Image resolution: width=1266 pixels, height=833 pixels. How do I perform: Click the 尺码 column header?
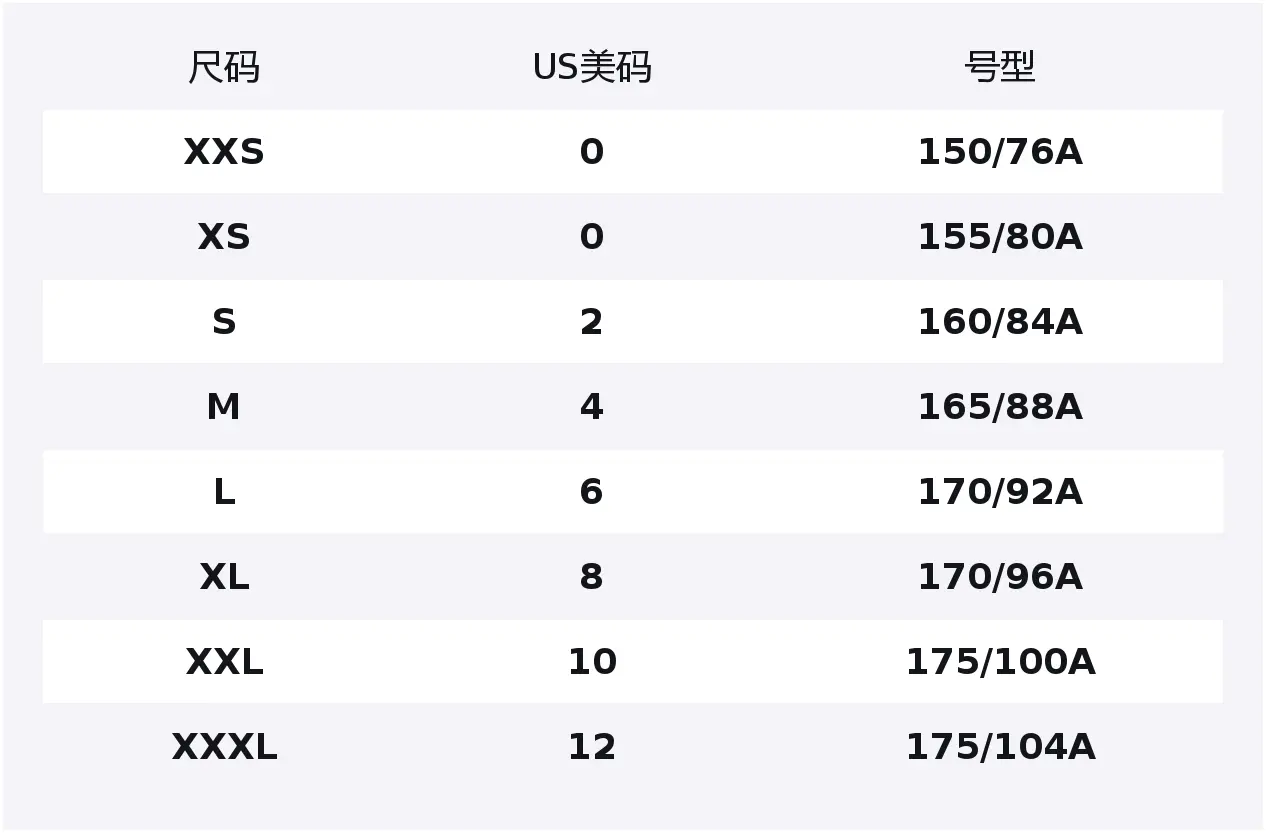tap(224, 68)
